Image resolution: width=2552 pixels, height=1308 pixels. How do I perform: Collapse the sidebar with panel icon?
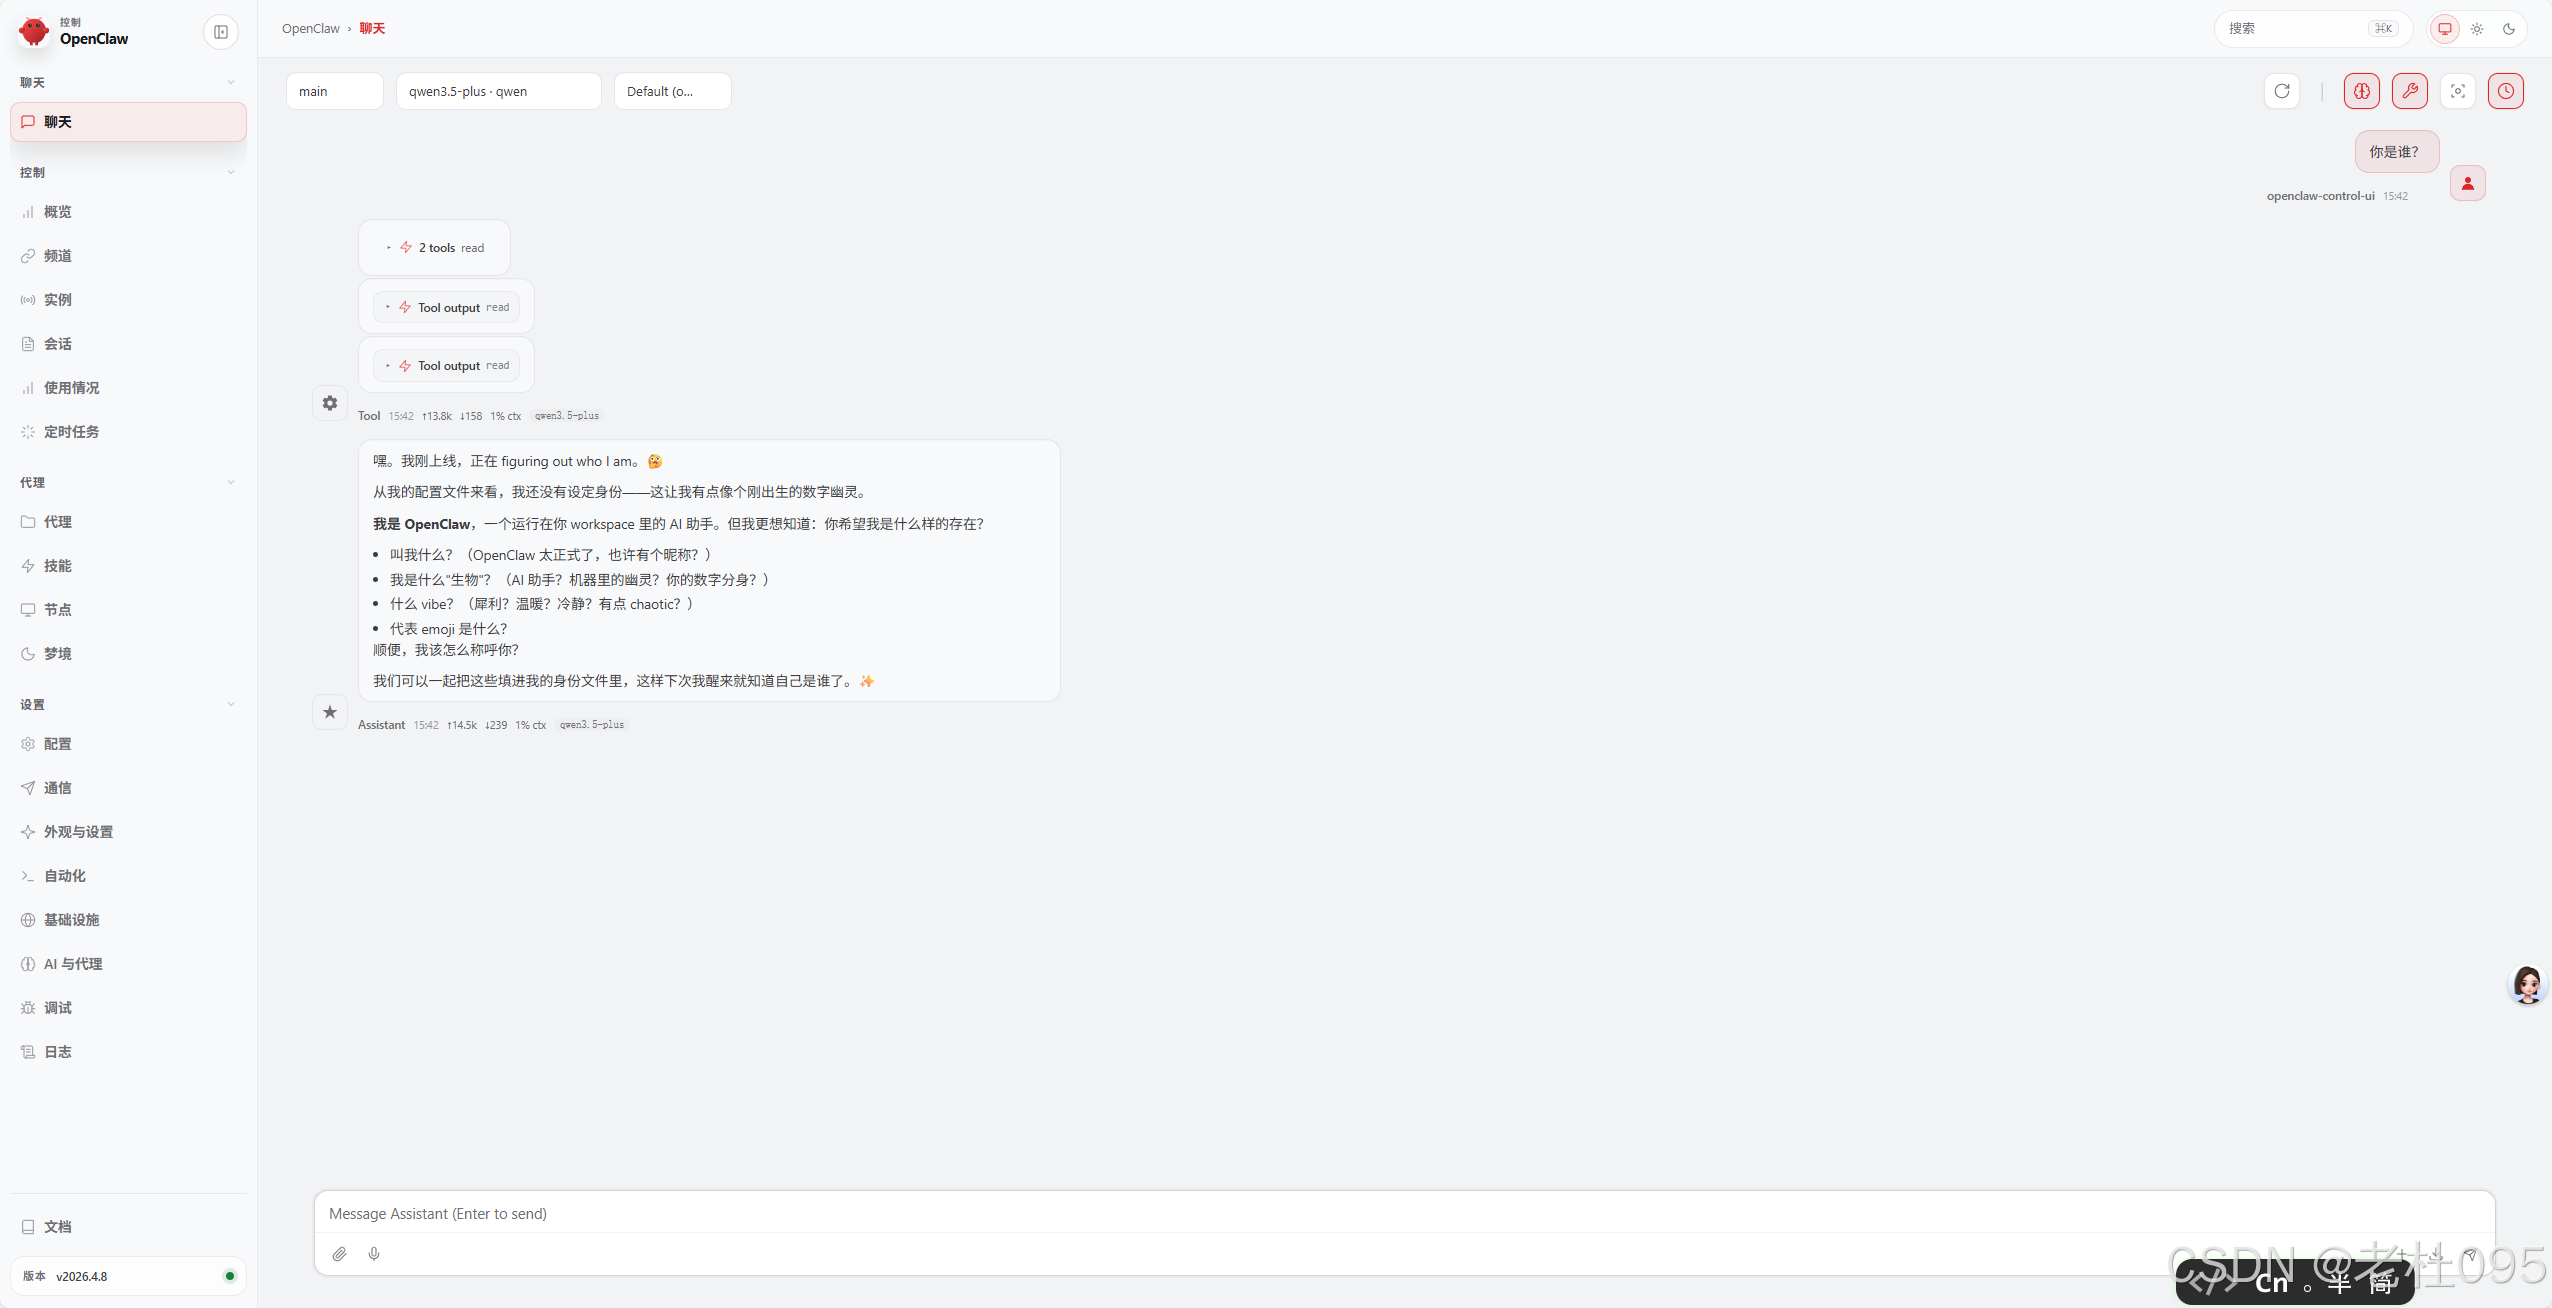[x=221, y=32]
